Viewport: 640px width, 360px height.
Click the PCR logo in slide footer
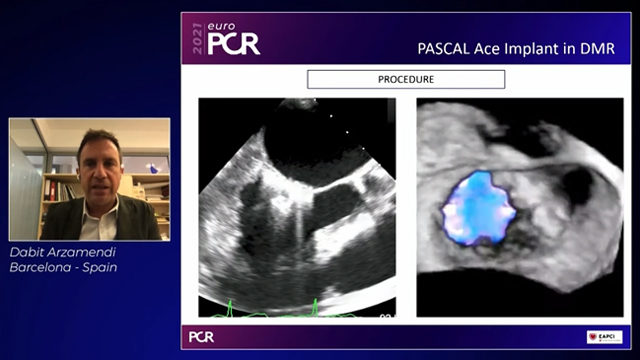click(201, 337)
